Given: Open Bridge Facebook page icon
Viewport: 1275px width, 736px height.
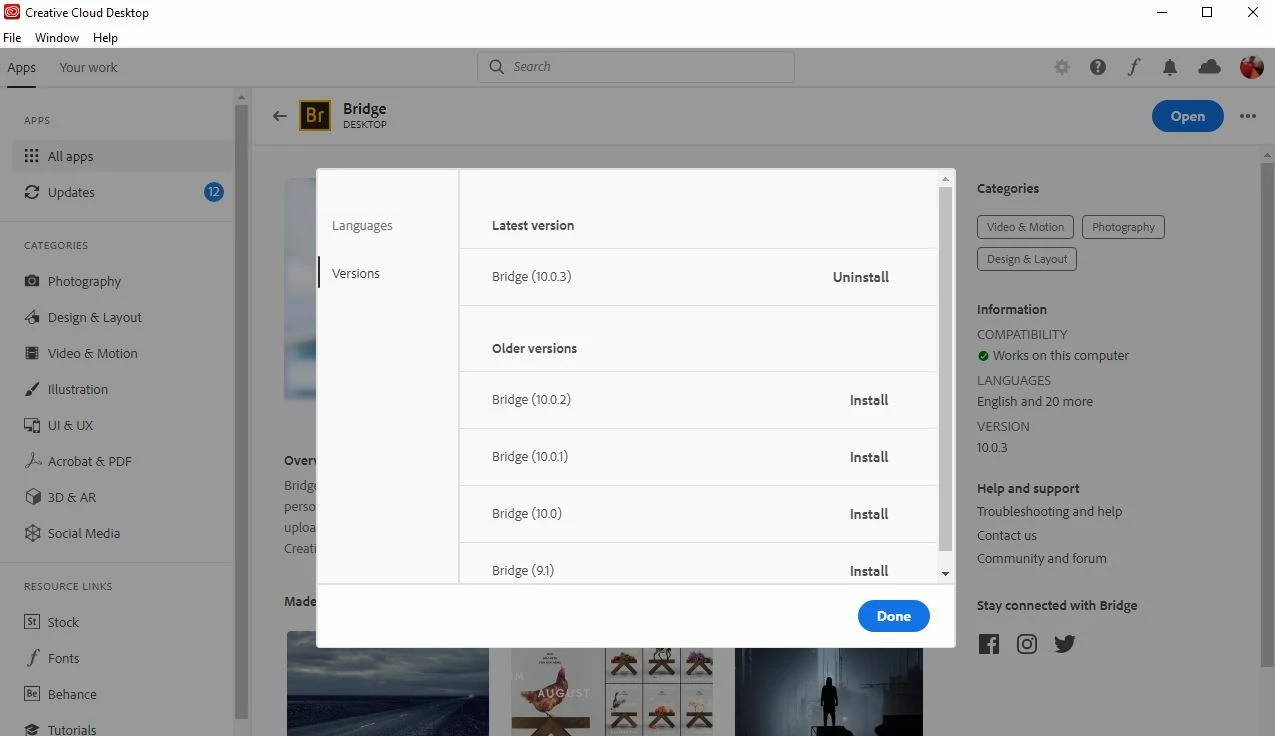Looking at the screenshot, I should coord(989,644).
